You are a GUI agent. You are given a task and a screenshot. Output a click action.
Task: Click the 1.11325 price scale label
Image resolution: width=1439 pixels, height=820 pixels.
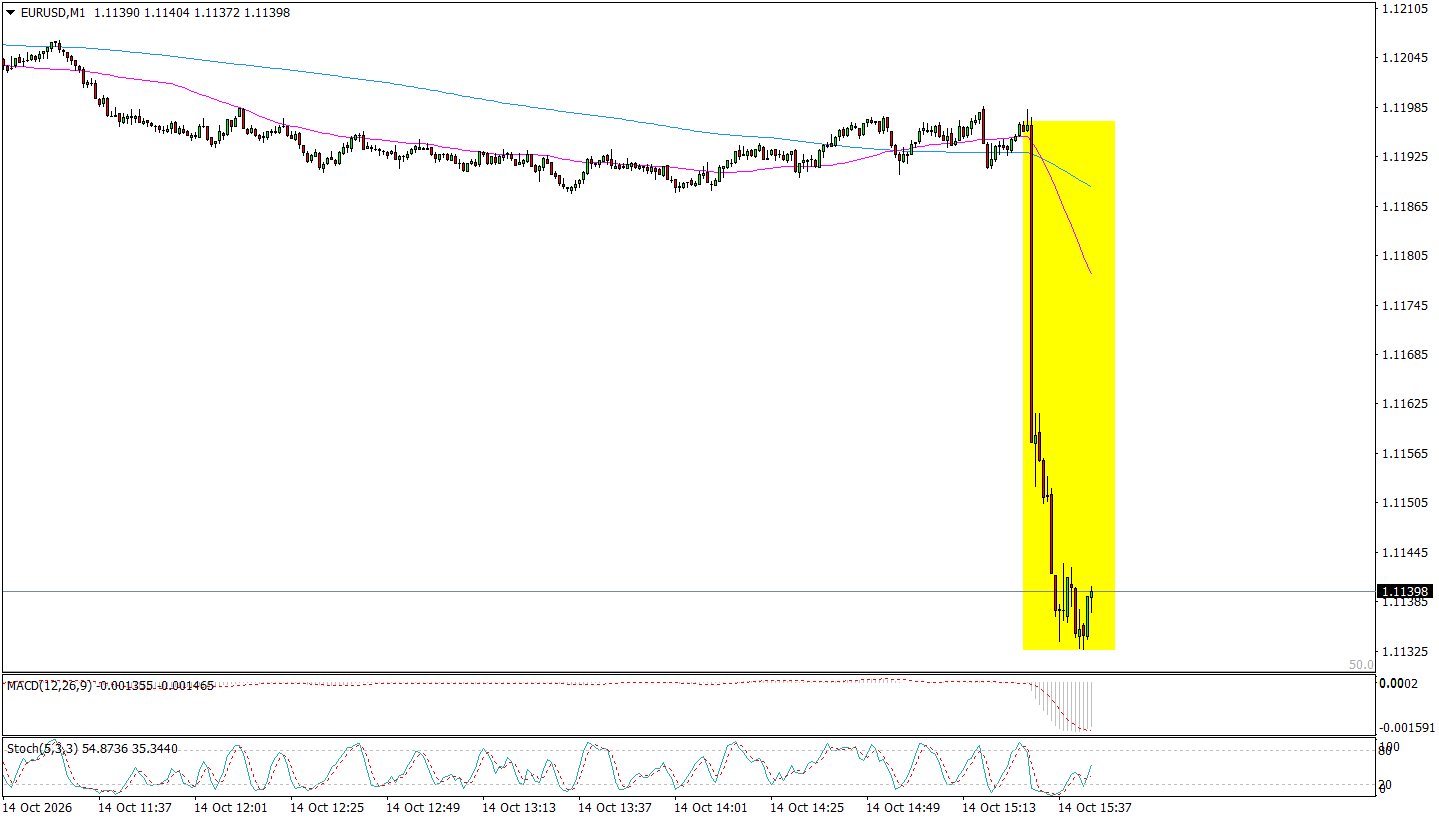coord(1406,652)
